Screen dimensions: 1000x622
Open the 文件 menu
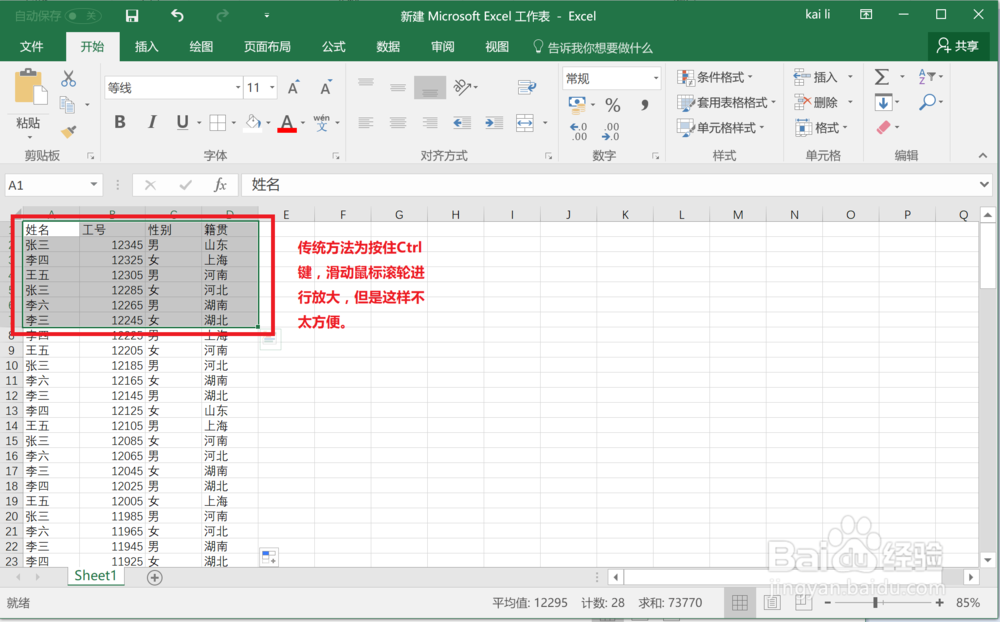click(31, 47)
